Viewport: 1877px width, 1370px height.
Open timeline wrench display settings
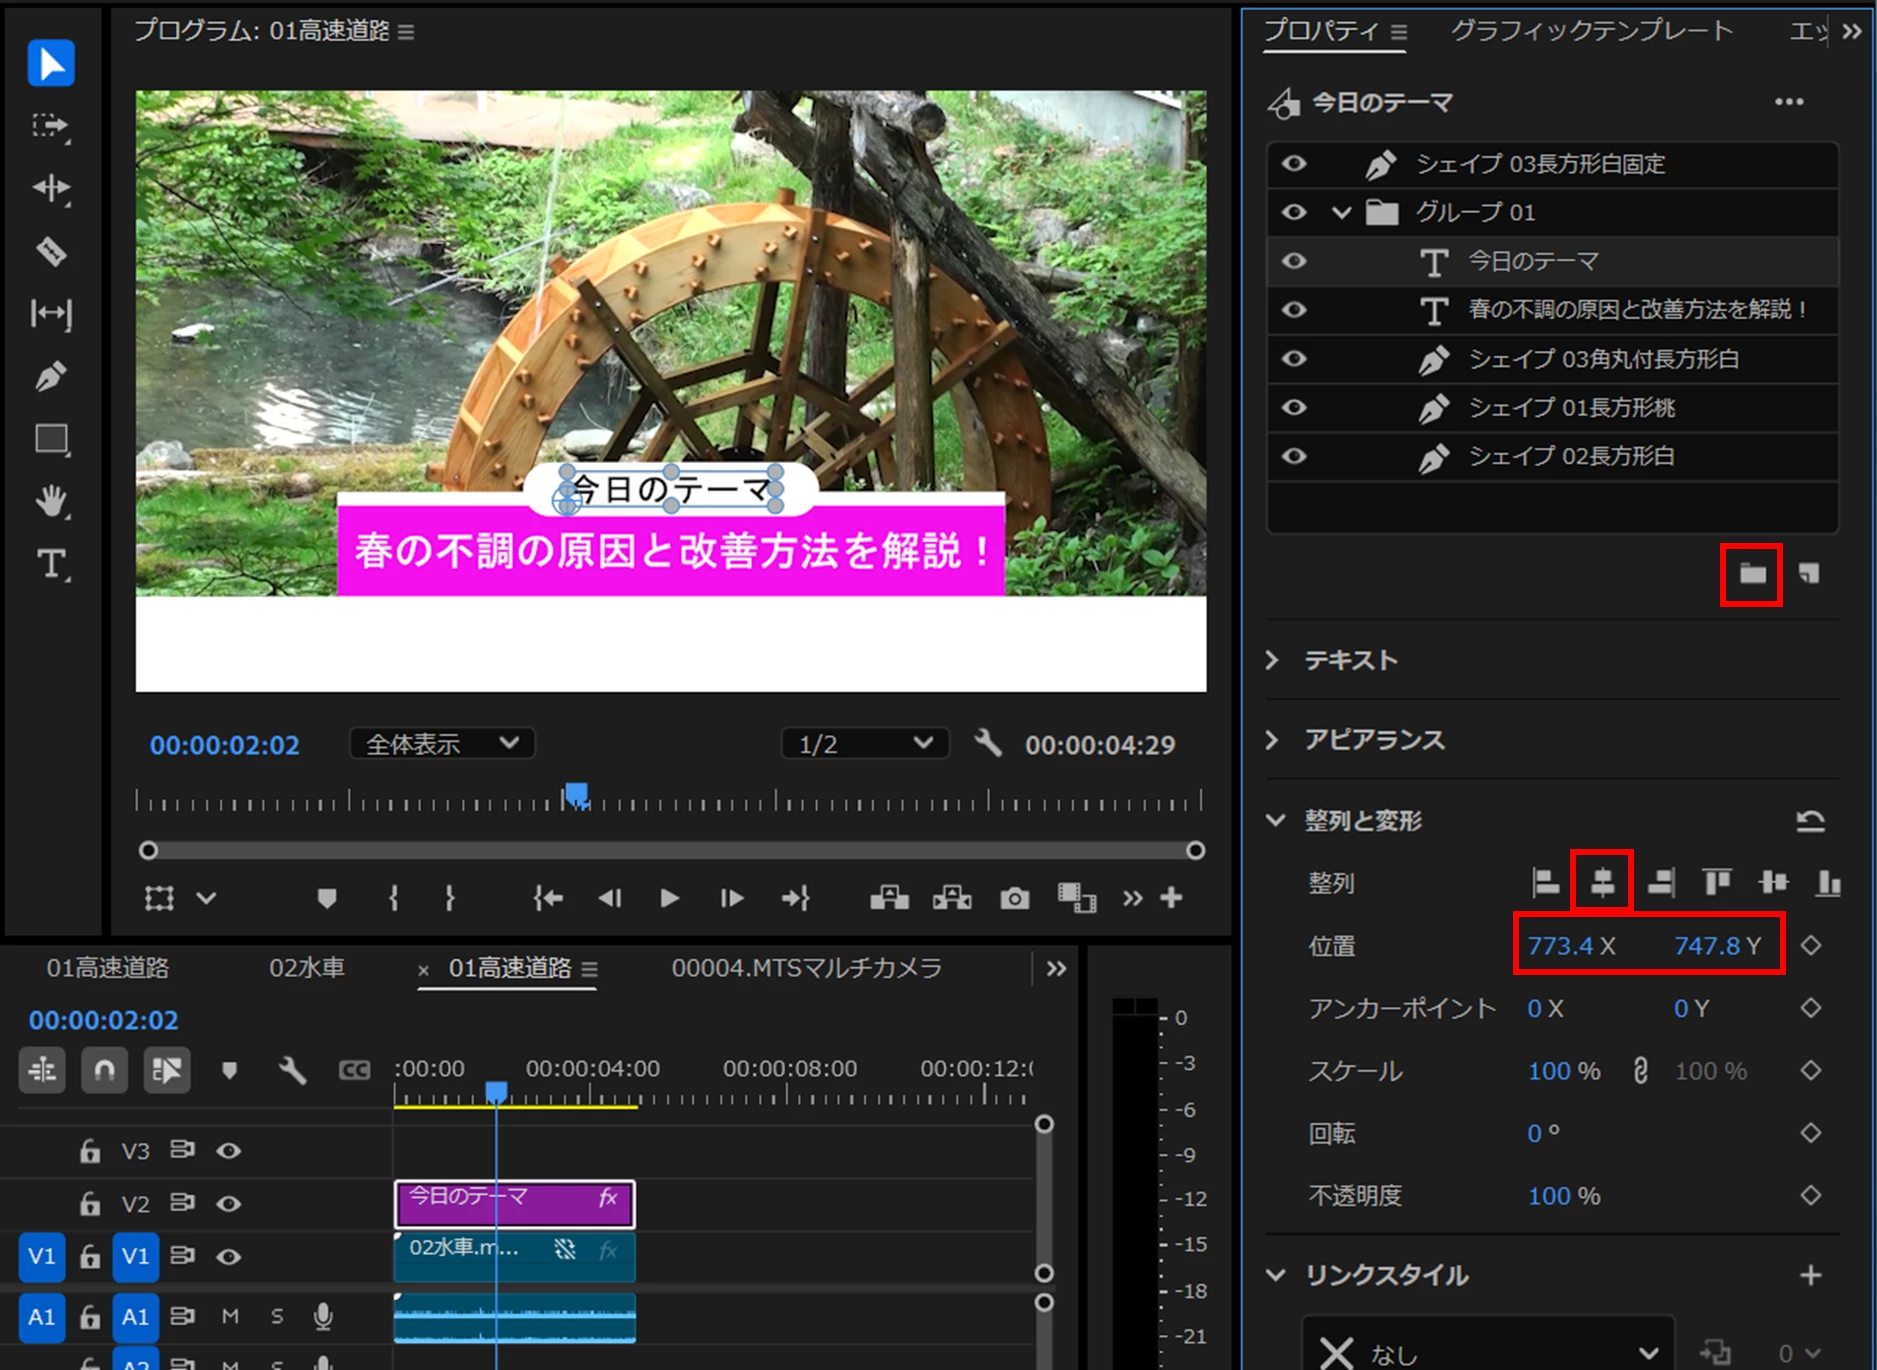292,1071
